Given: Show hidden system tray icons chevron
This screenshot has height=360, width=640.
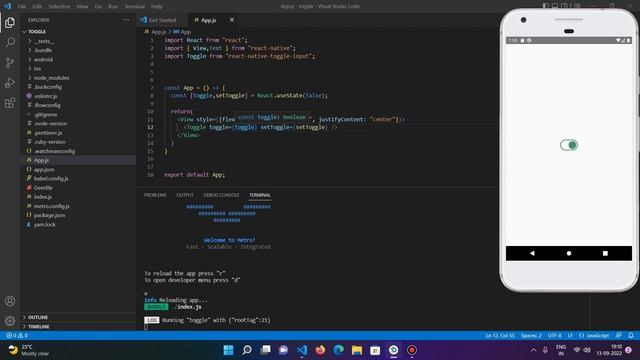Looking at the screenshot, I should tap(533, 350).
